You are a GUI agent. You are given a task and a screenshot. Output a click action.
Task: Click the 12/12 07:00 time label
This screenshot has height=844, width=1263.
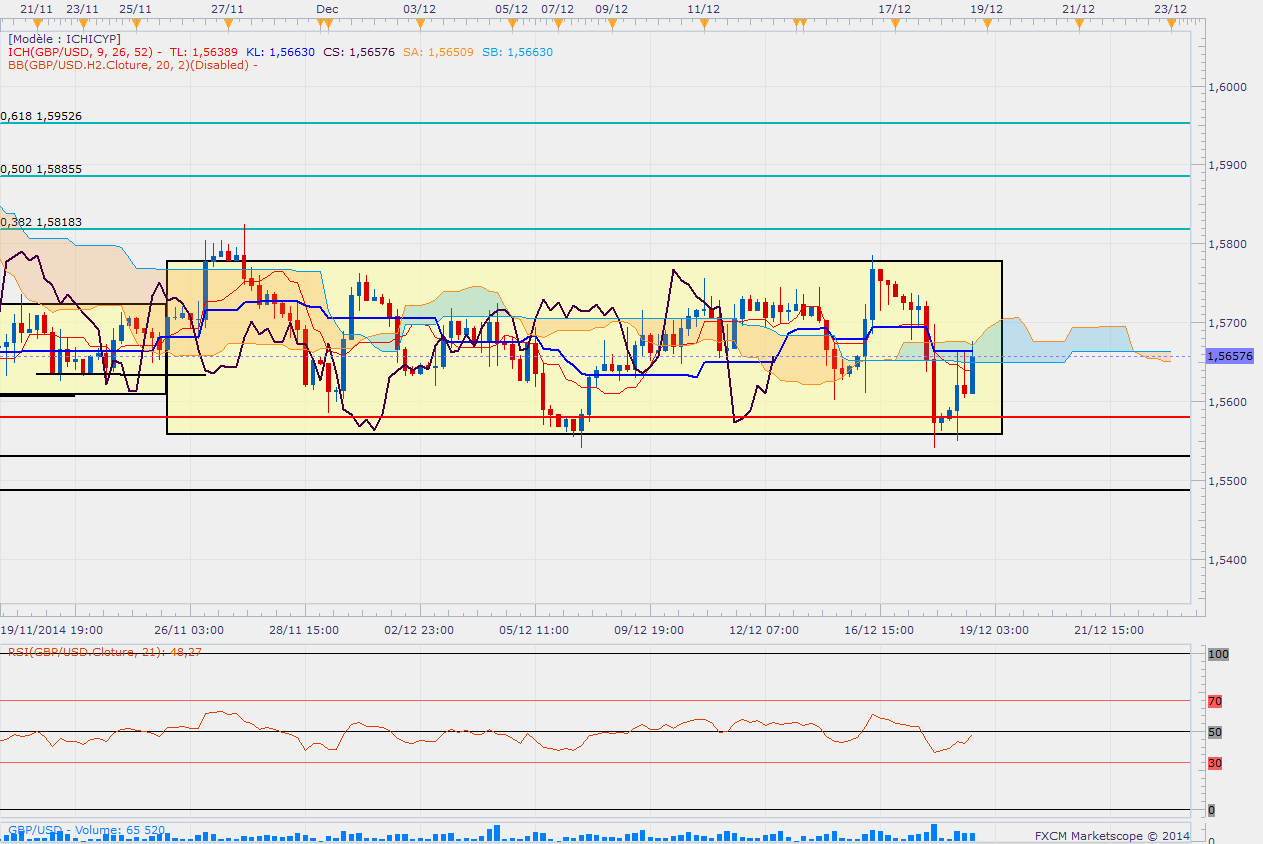765,630
